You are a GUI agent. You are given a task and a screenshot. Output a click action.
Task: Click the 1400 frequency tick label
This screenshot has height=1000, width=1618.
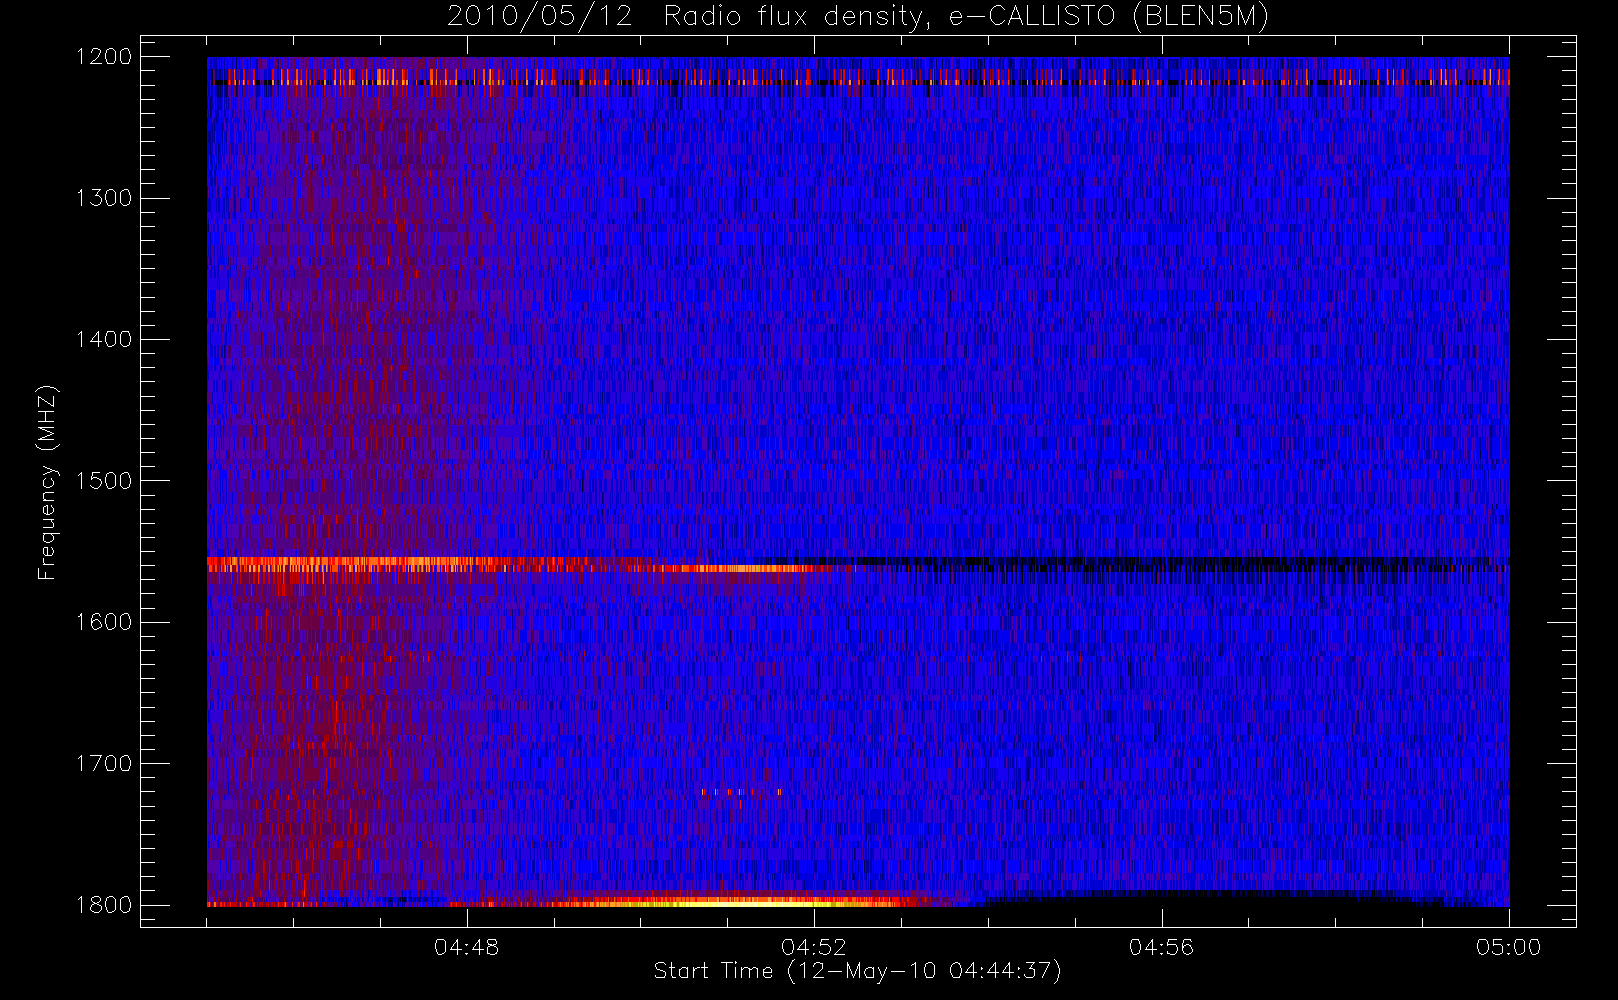tap(104, 339)
